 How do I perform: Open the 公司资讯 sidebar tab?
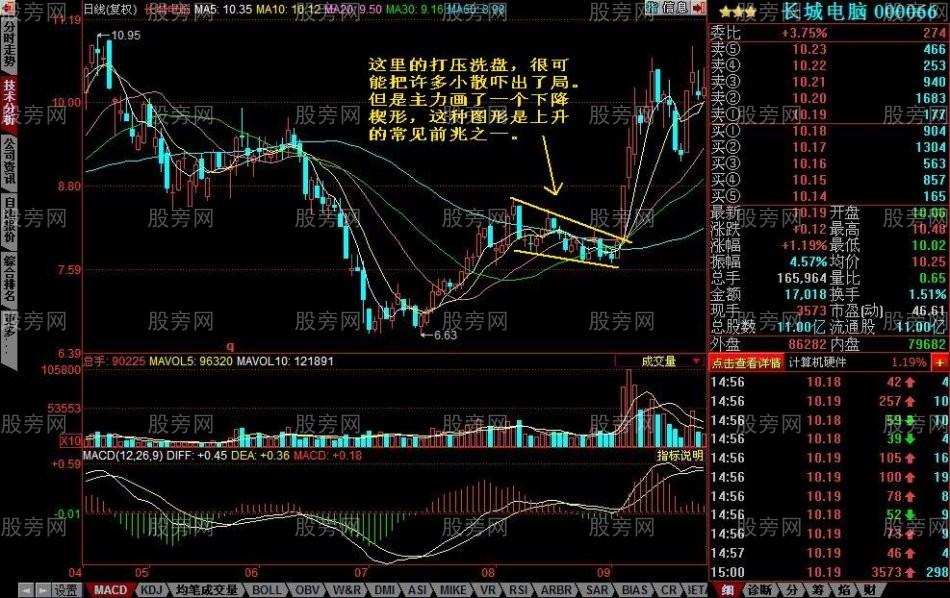pos(9,160)
